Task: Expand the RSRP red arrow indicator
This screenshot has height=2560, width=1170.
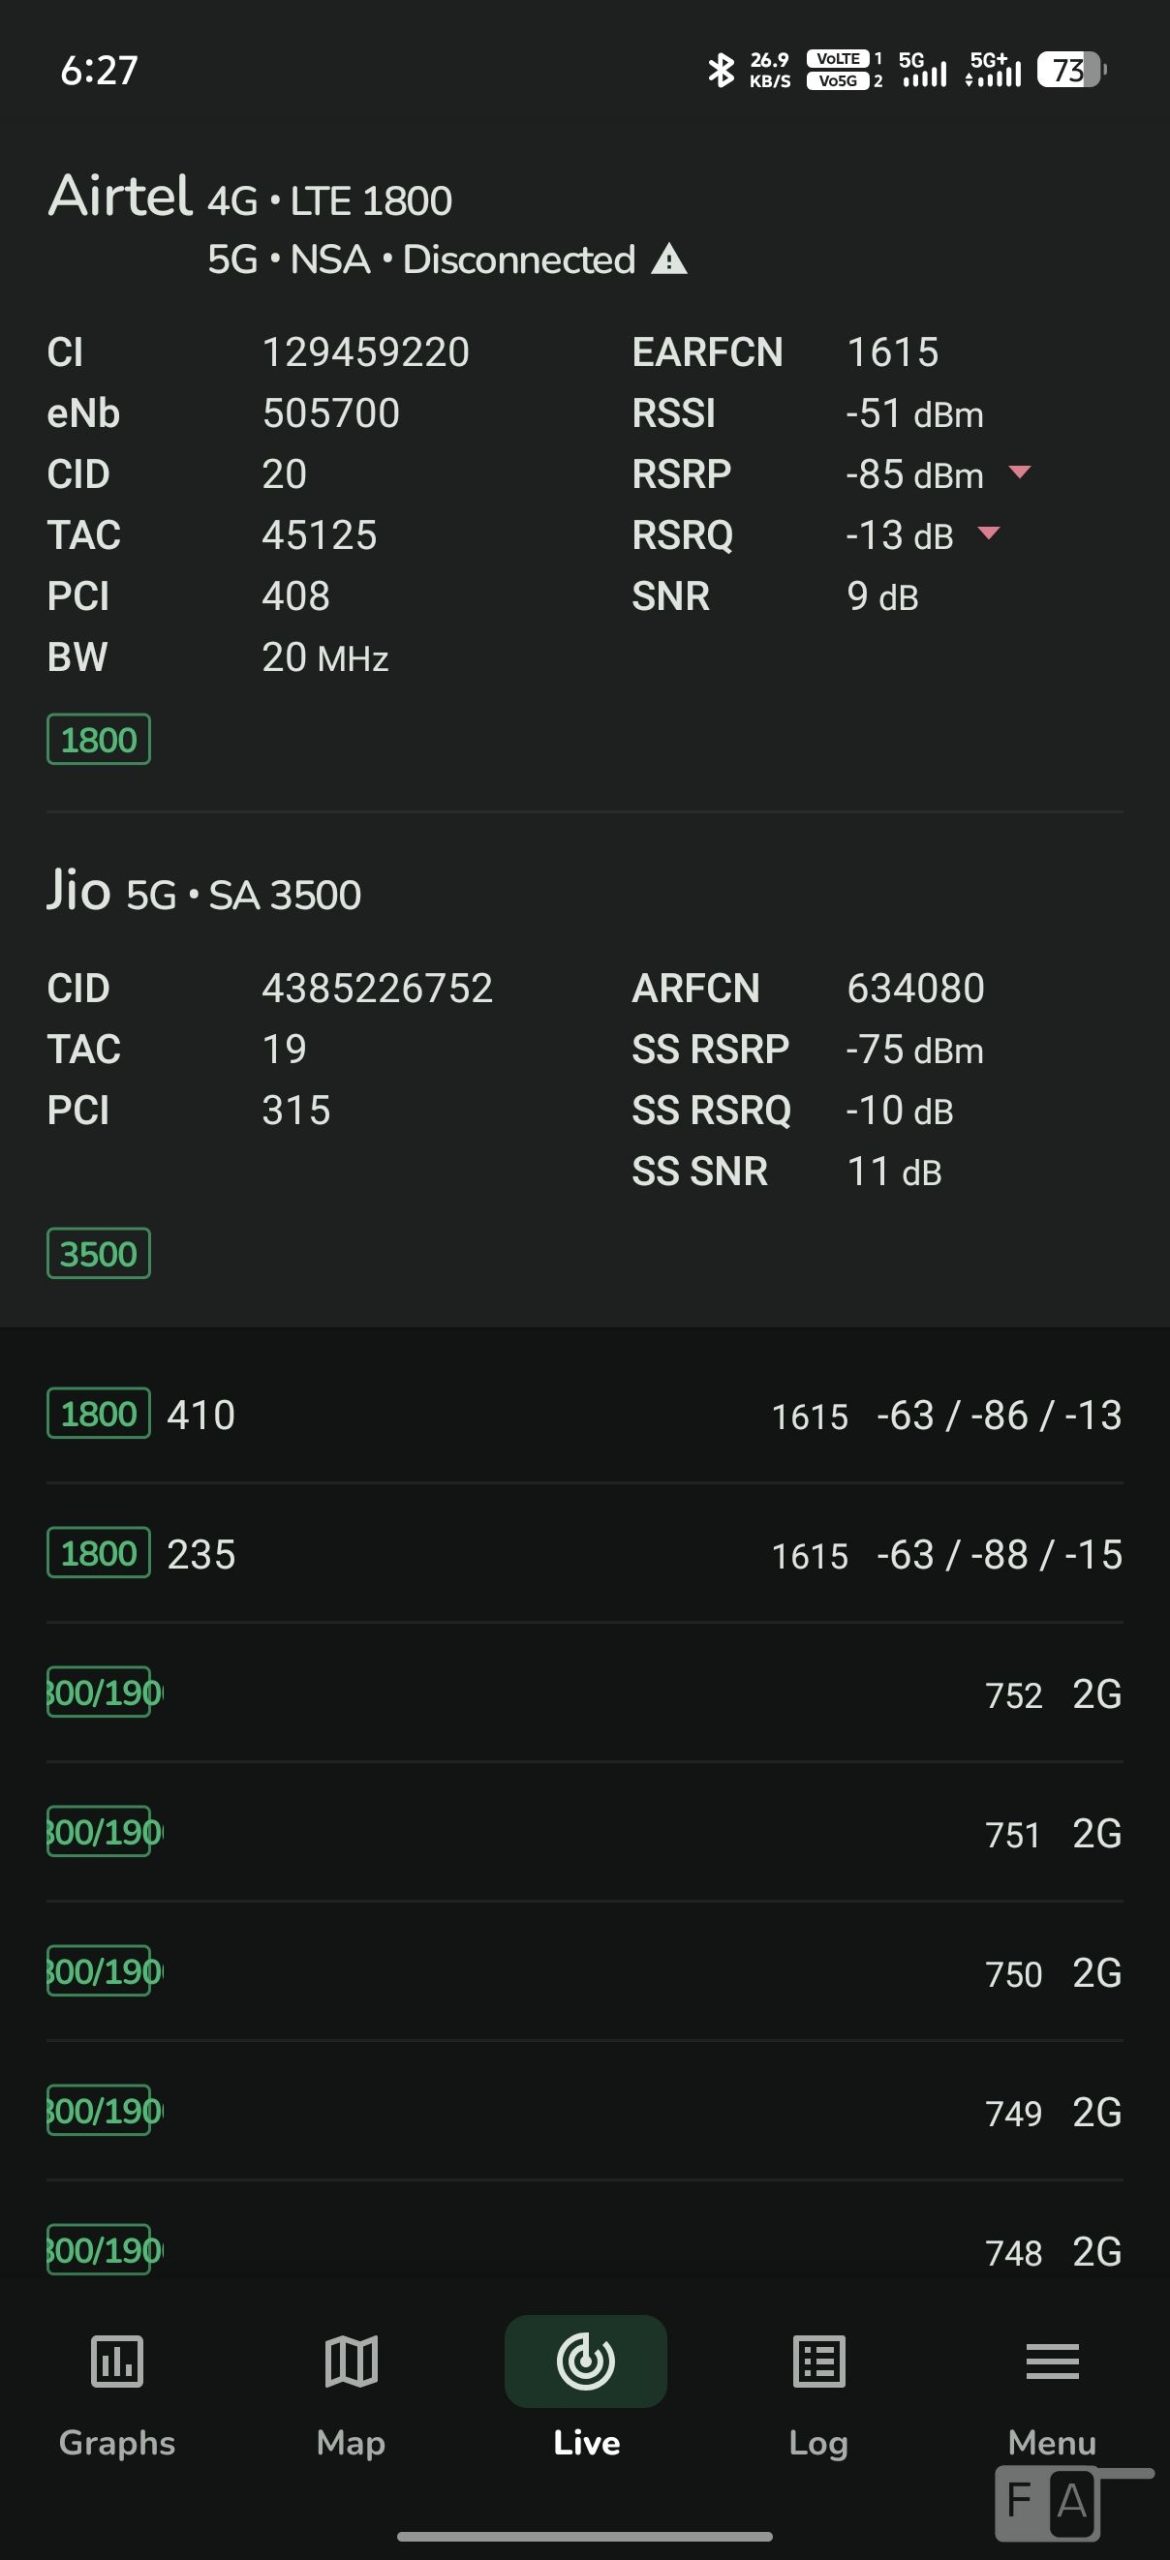Action: click(x=1020, y=472)
